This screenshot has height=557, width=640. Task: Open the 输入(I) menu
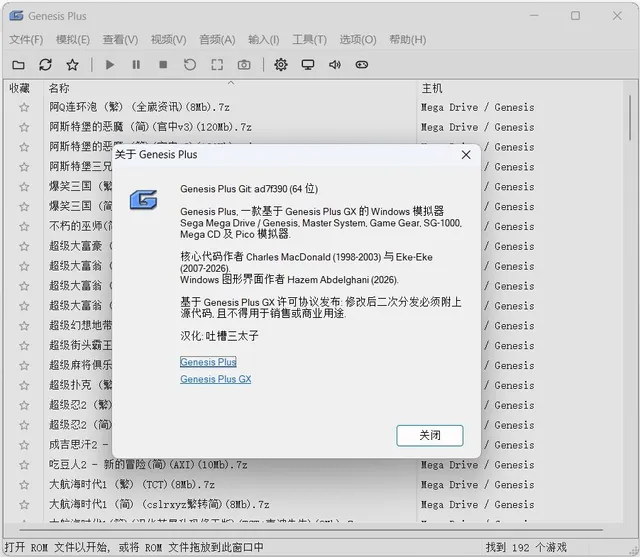(264, 40)
